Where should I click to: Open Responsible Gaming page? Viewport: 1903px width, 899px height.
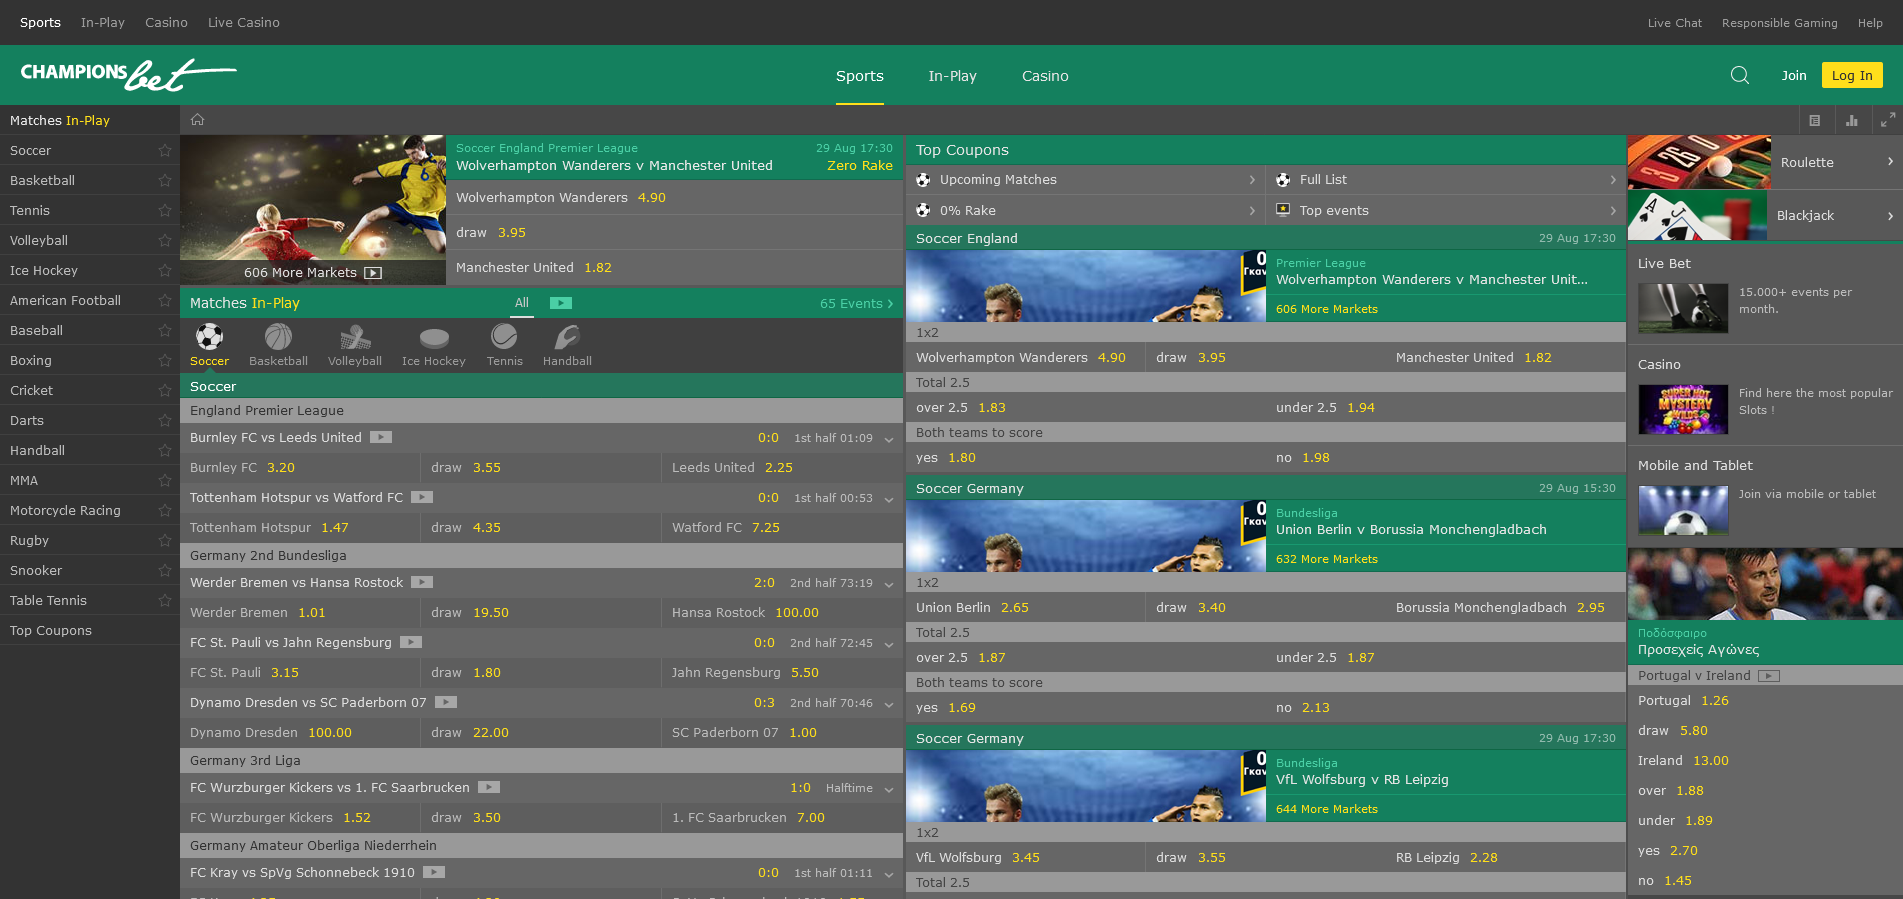click(x=1780, y=23)
